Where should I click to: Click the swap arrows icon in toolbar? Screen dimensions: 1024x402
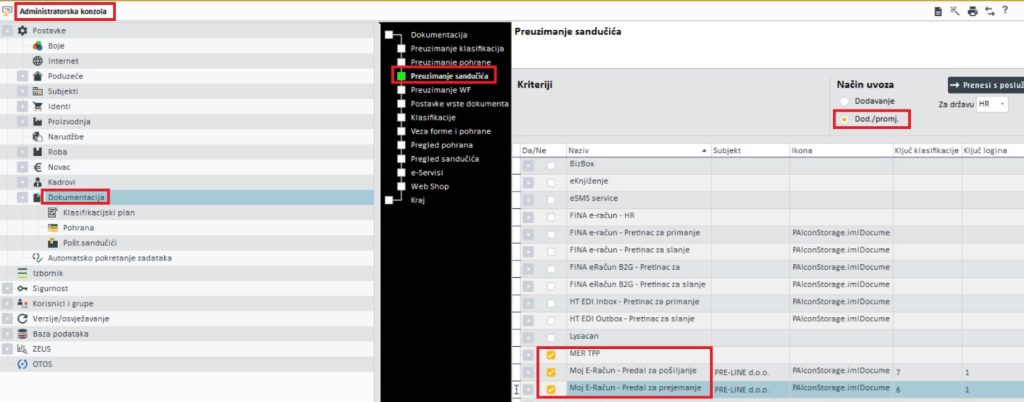987,11
